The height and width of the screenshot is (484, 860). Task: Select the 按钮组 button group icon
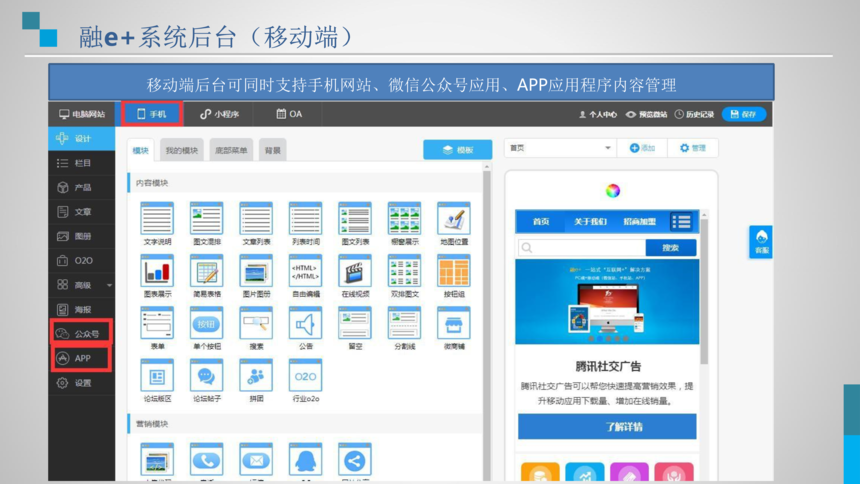[453, 270]
